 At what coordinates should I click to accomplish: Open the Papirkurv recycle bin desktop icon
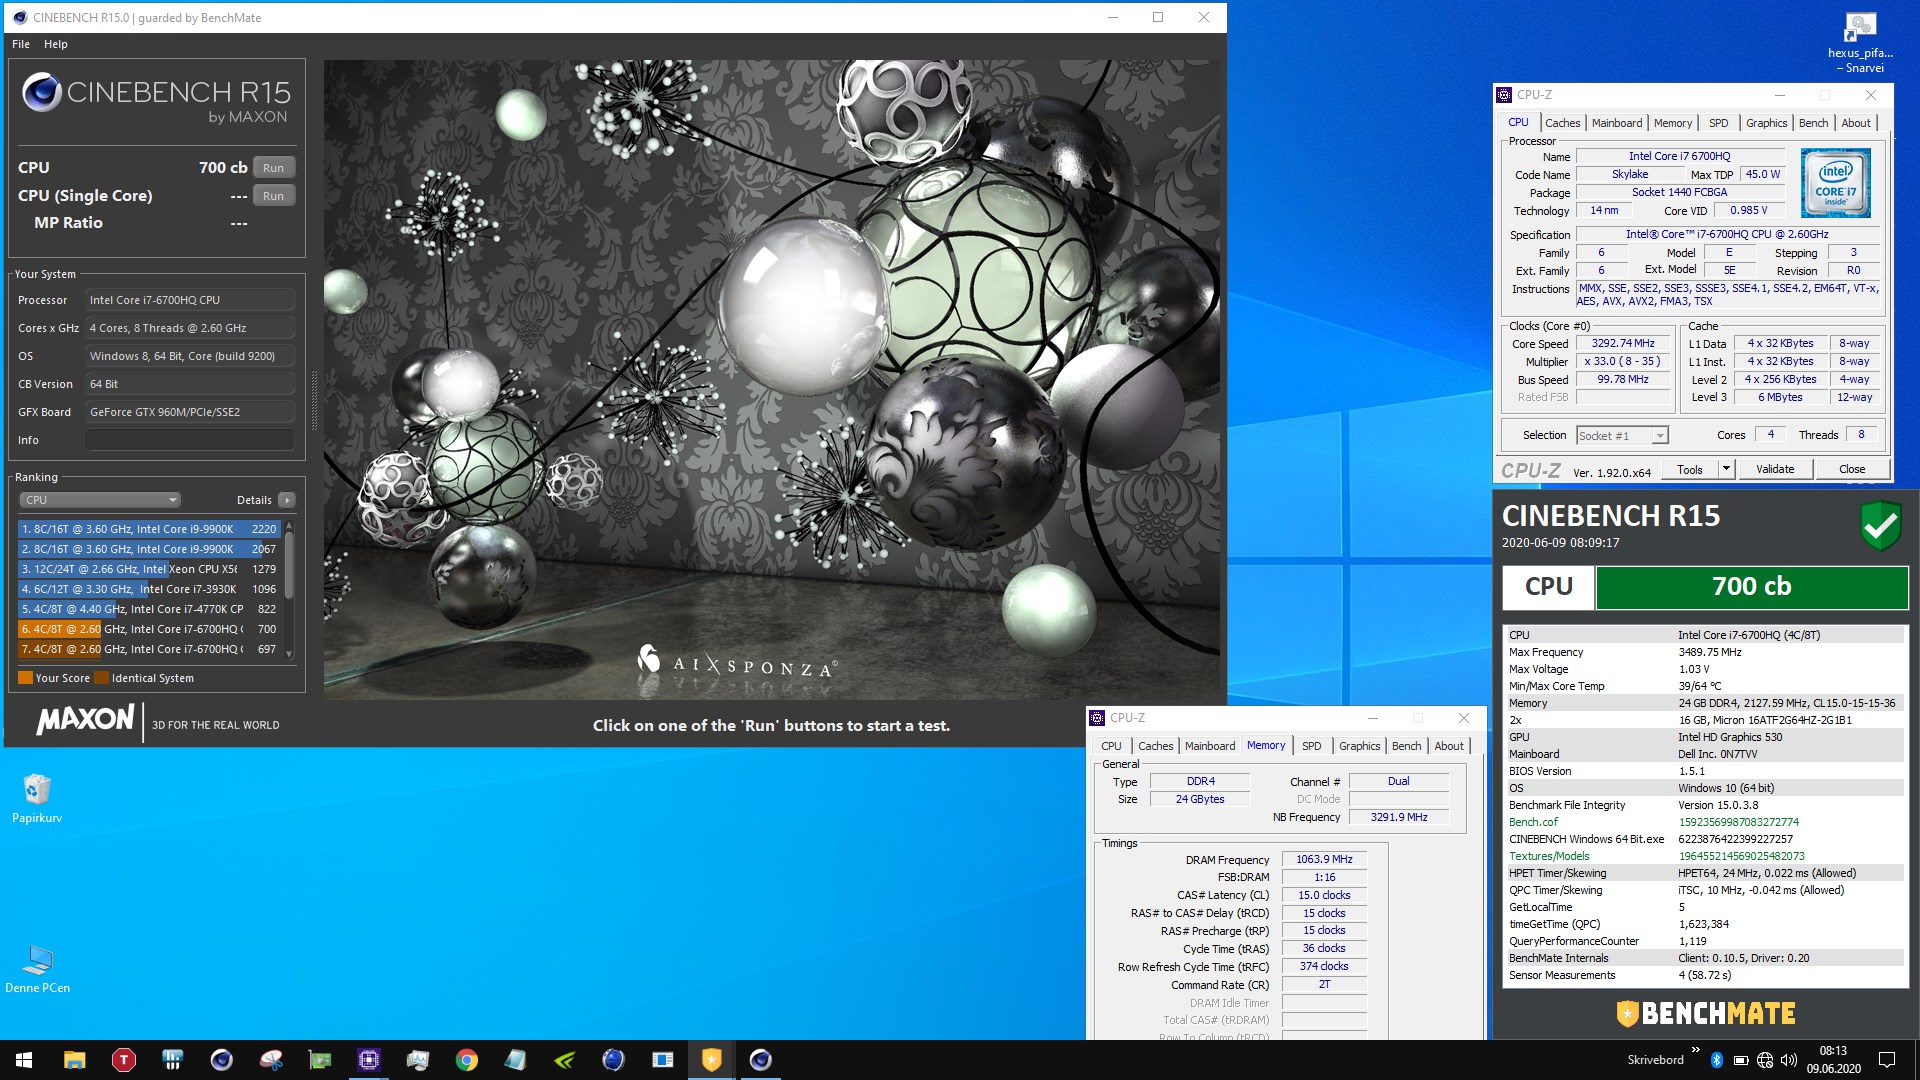(x=37, y=798)
